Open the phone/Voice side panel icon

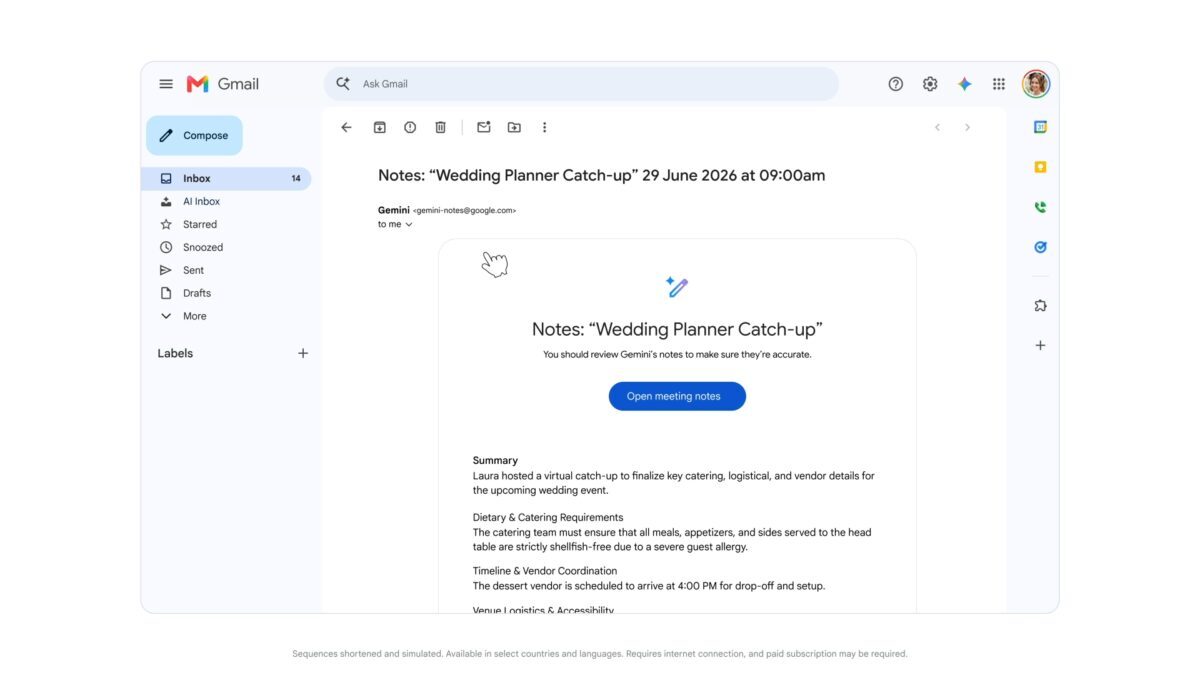1040,207
